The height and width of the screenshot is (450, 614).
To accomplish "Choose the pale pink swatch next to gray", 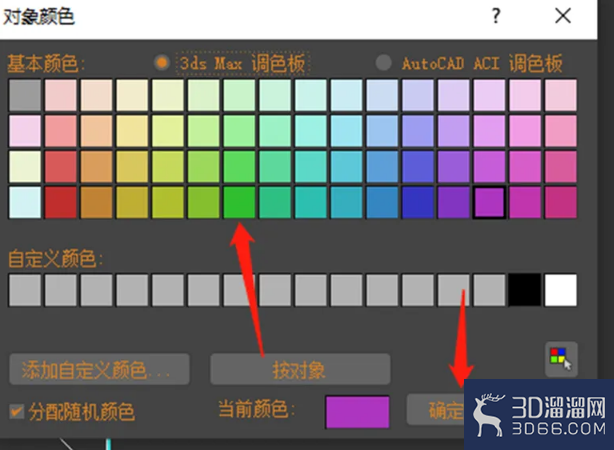I will point(60,95).
